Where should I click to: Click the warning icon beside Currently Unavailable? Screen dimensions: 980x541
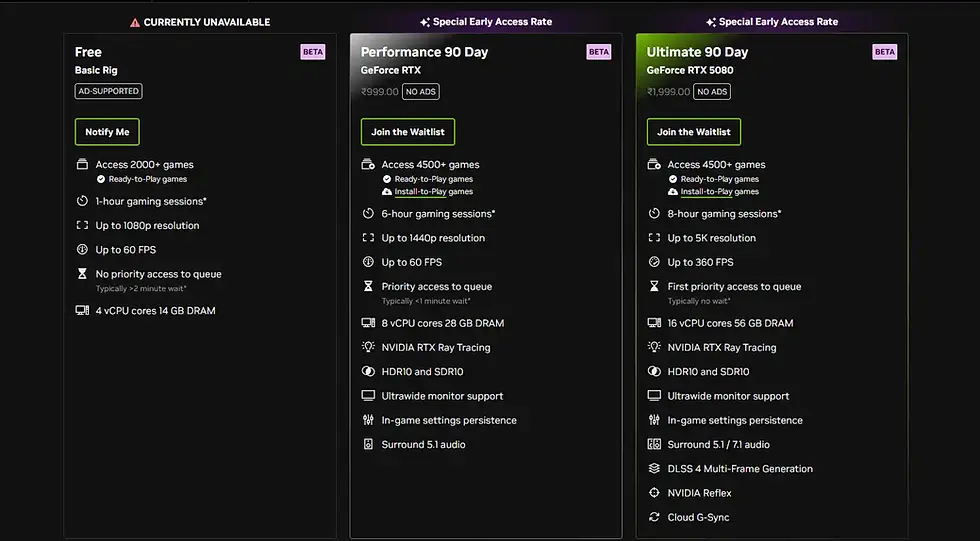point(135,22)
